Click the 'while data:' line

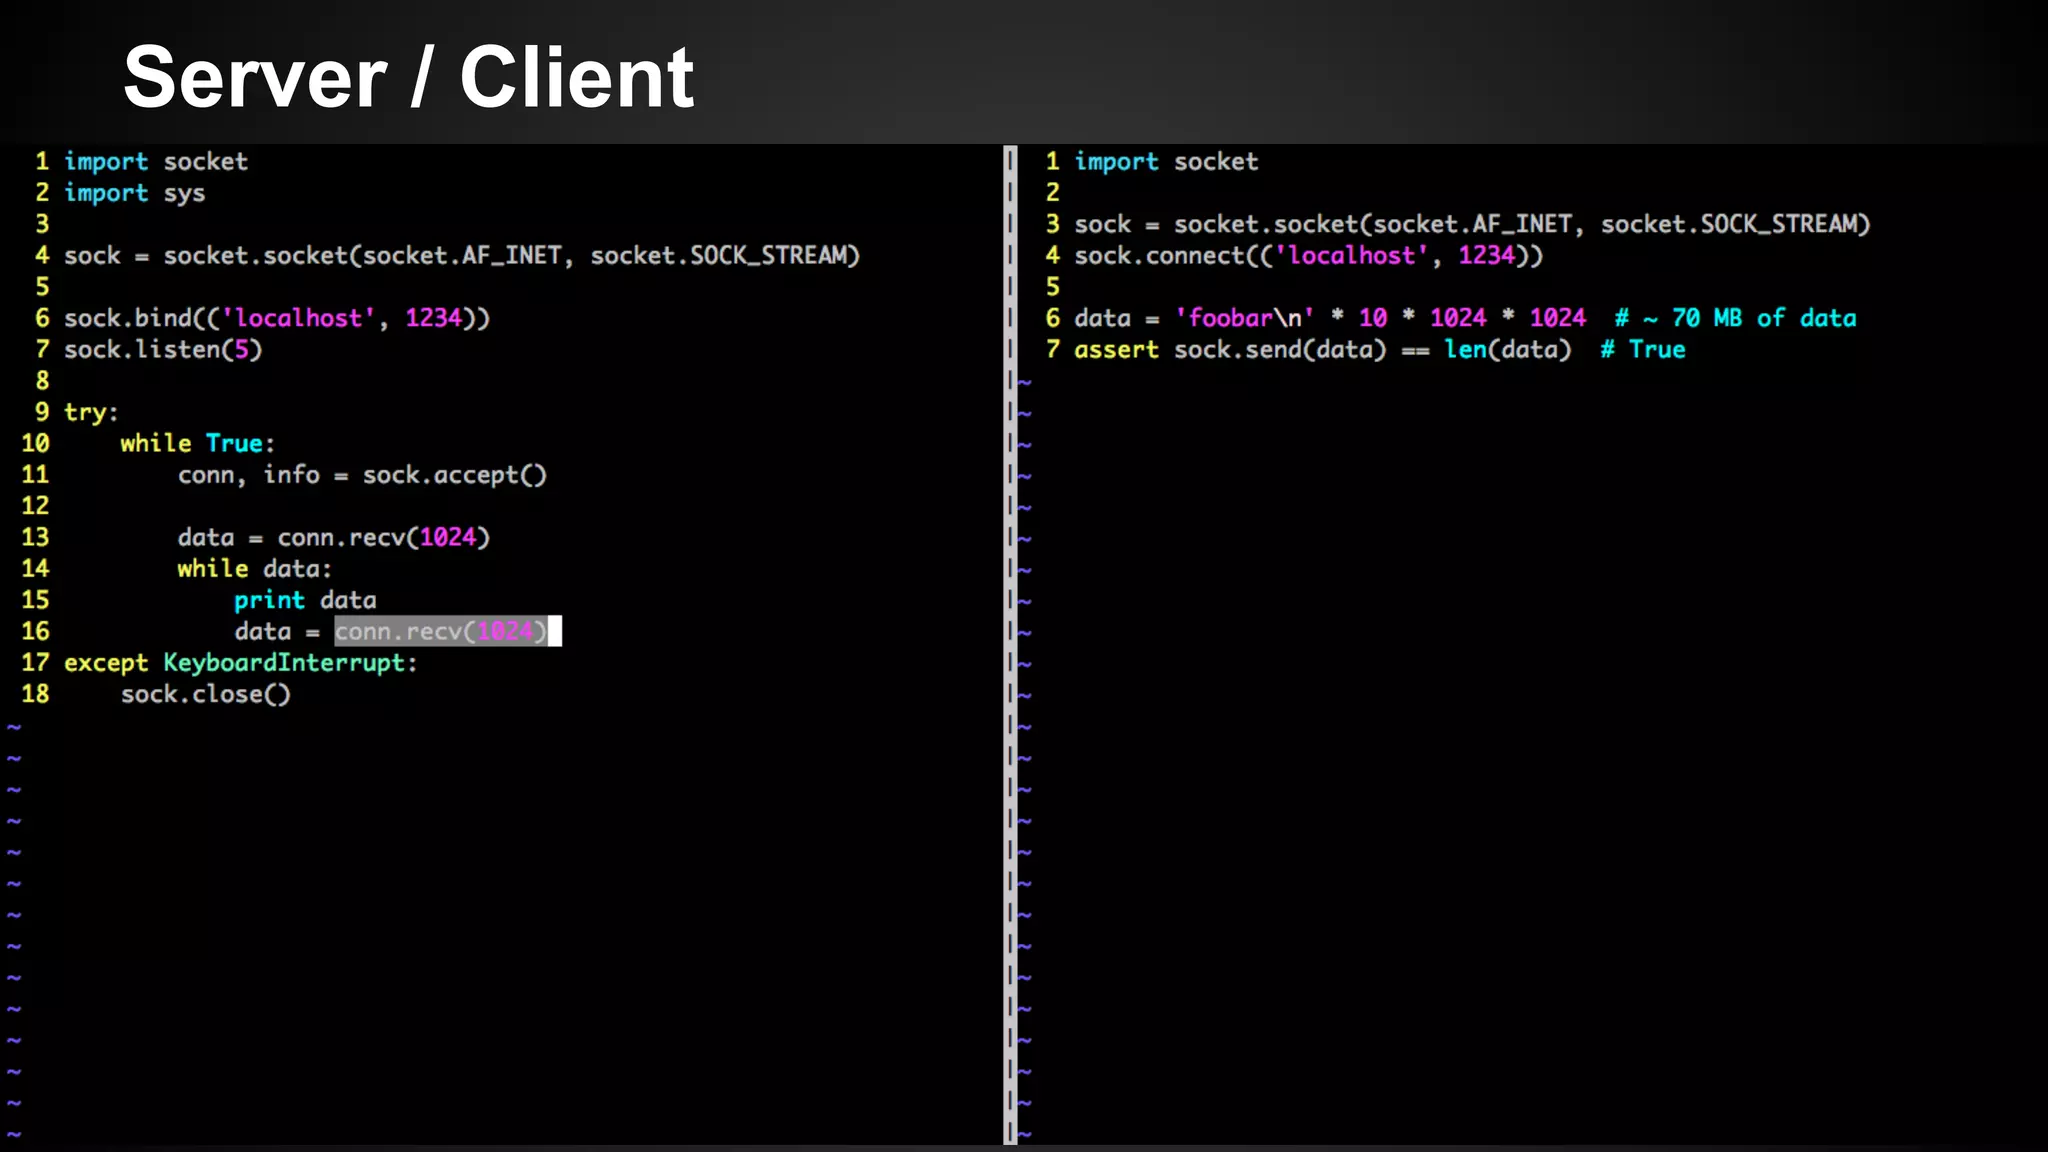pos(255,569)
